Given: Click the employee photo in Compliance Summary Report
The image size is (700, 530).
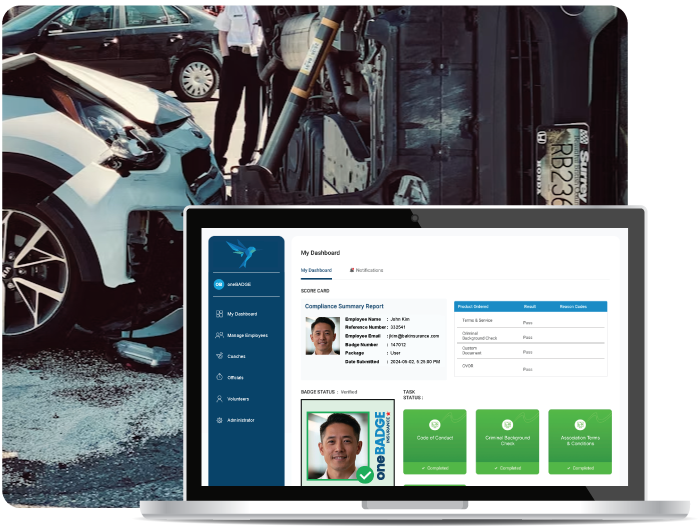Looking at the screenshot, I should (x=322, y=336).
